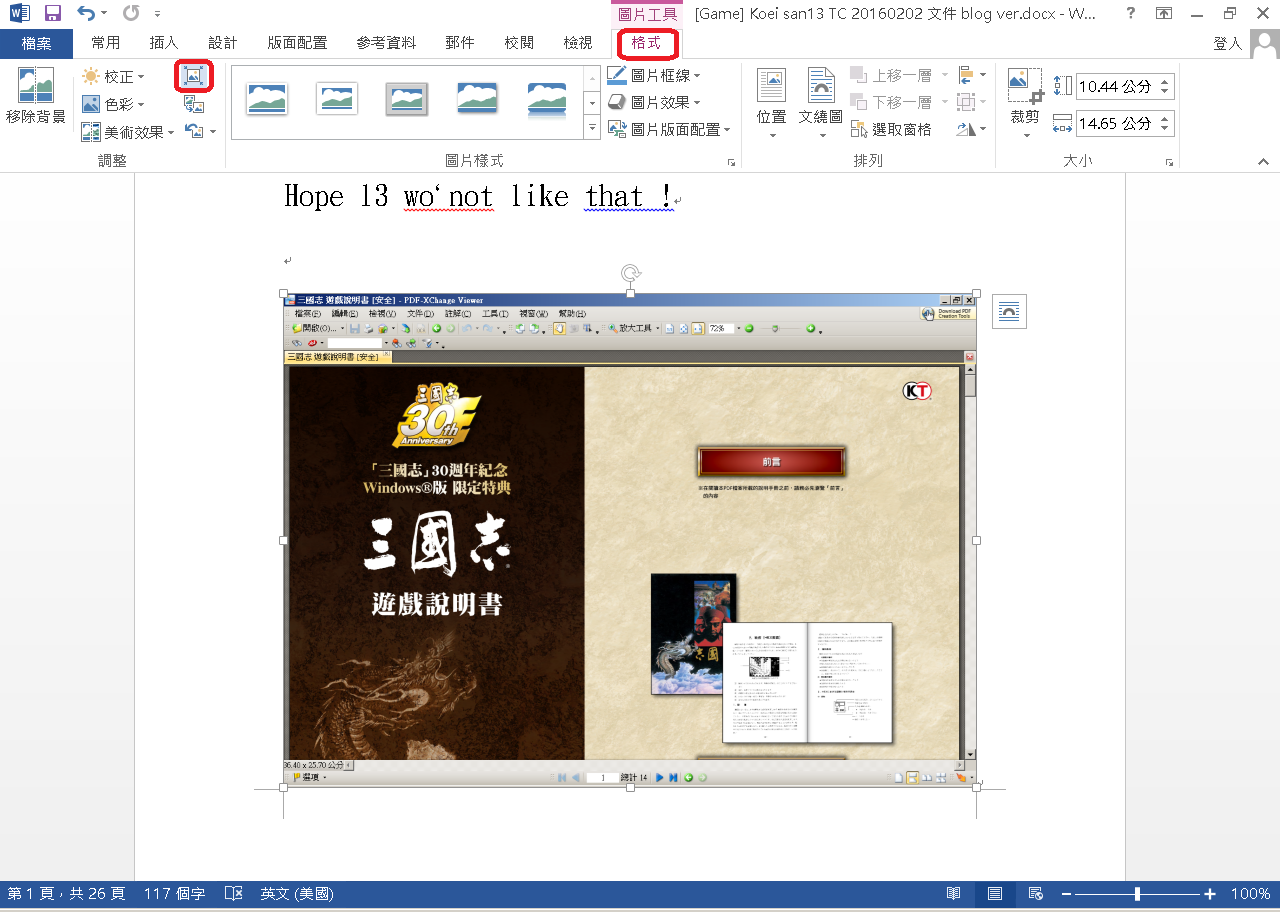
Task: Click the word count 117 個字
Action: pyautogui.click(x=174, y=893)
